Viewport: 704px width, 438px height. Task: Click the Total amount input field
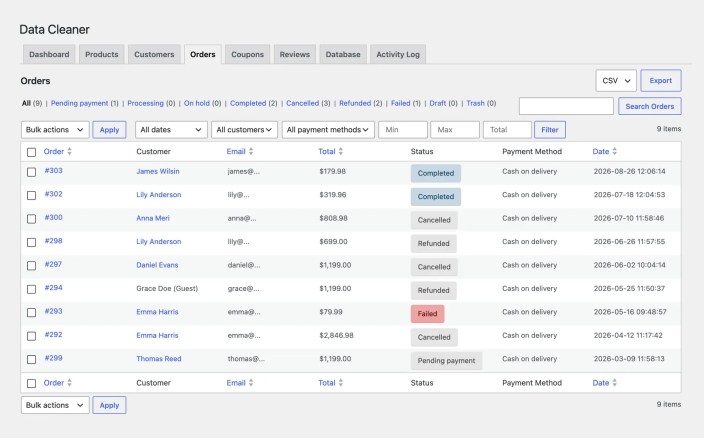click(x=507, y=130)
